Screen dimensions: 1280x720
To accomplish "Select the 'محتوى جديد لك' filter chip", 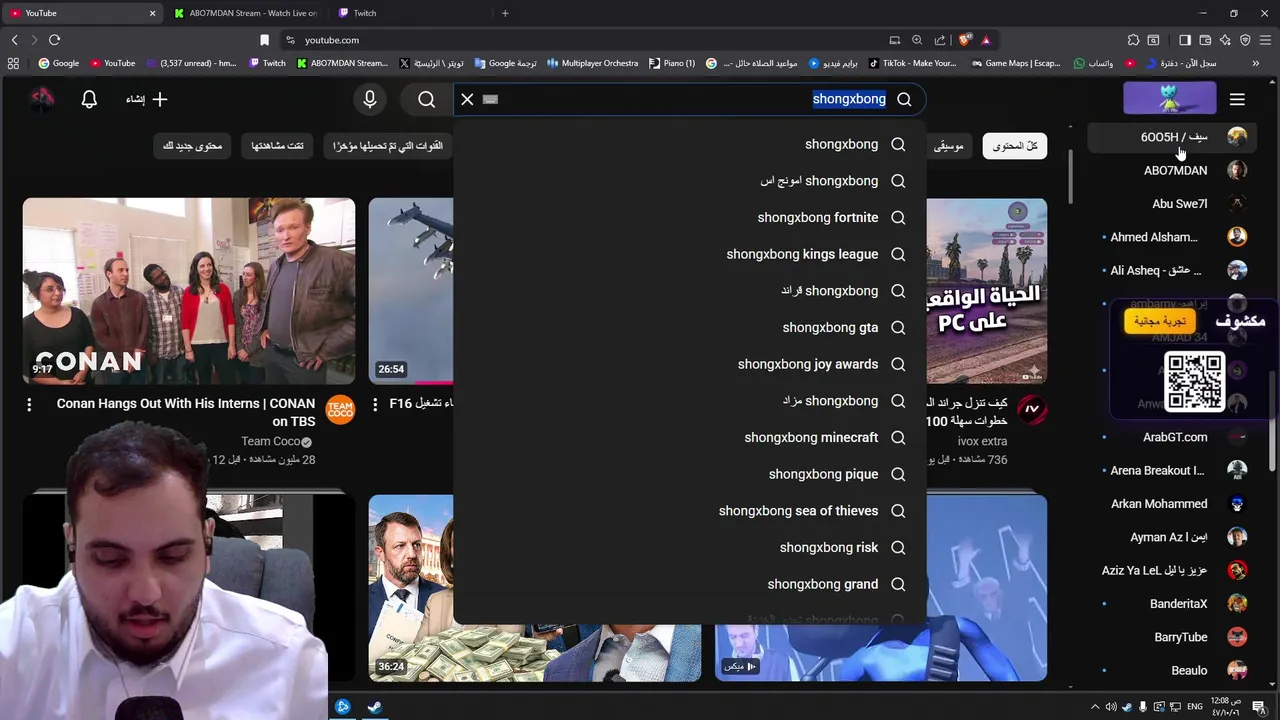I will tap(192, 146).
